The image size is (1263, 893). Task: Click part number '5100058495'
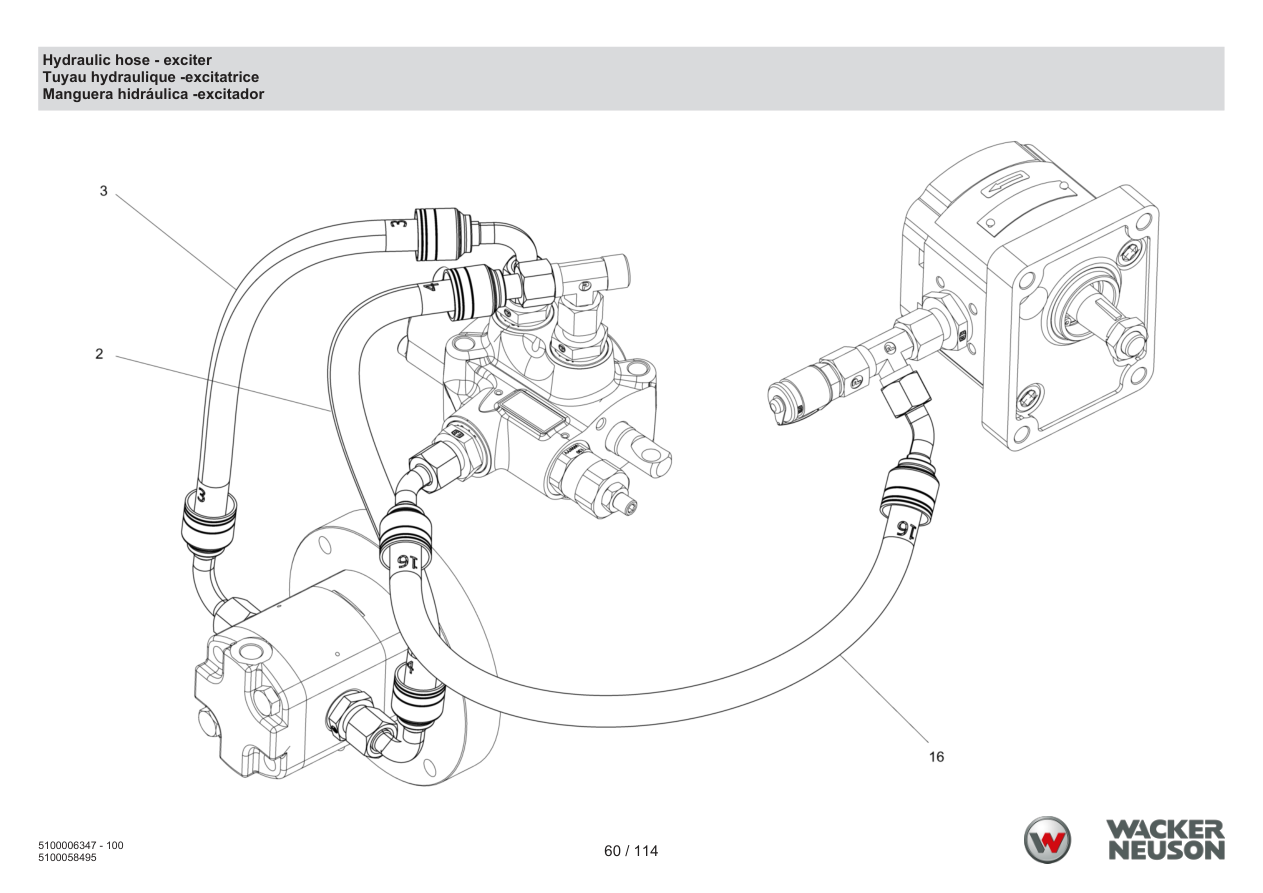tap(67, 858)
